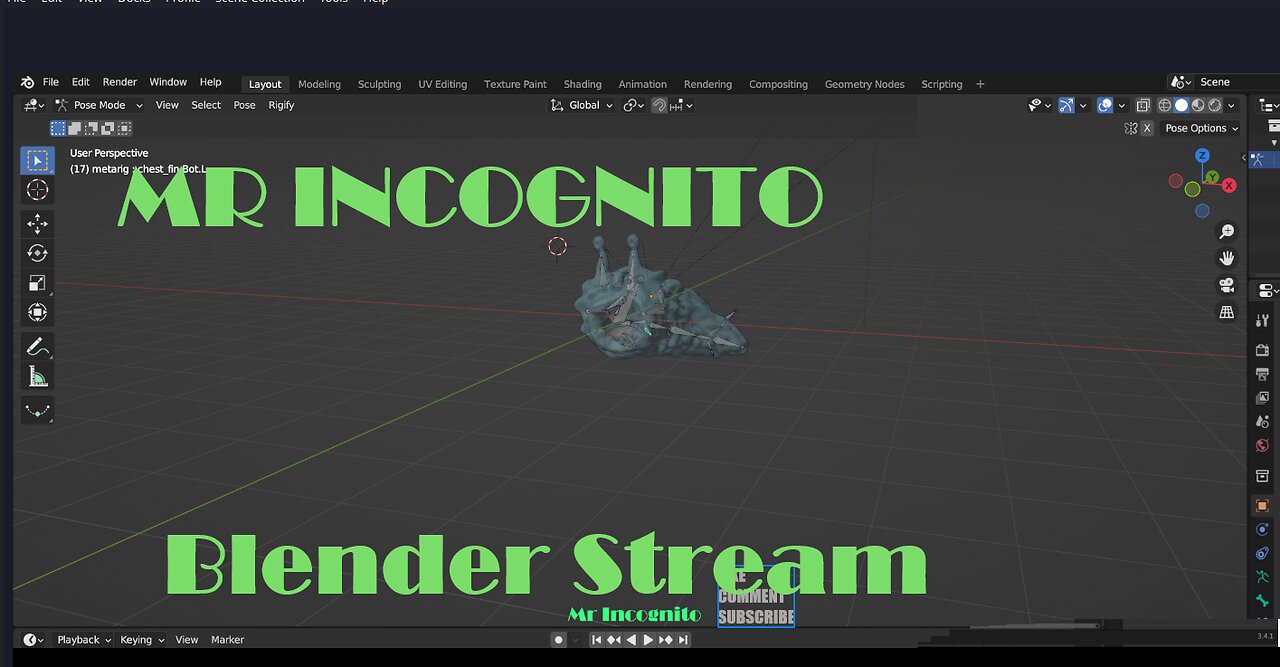Toggle the camera view icon
This screenshot has width=1280, height=667.
pos(1227,286)
